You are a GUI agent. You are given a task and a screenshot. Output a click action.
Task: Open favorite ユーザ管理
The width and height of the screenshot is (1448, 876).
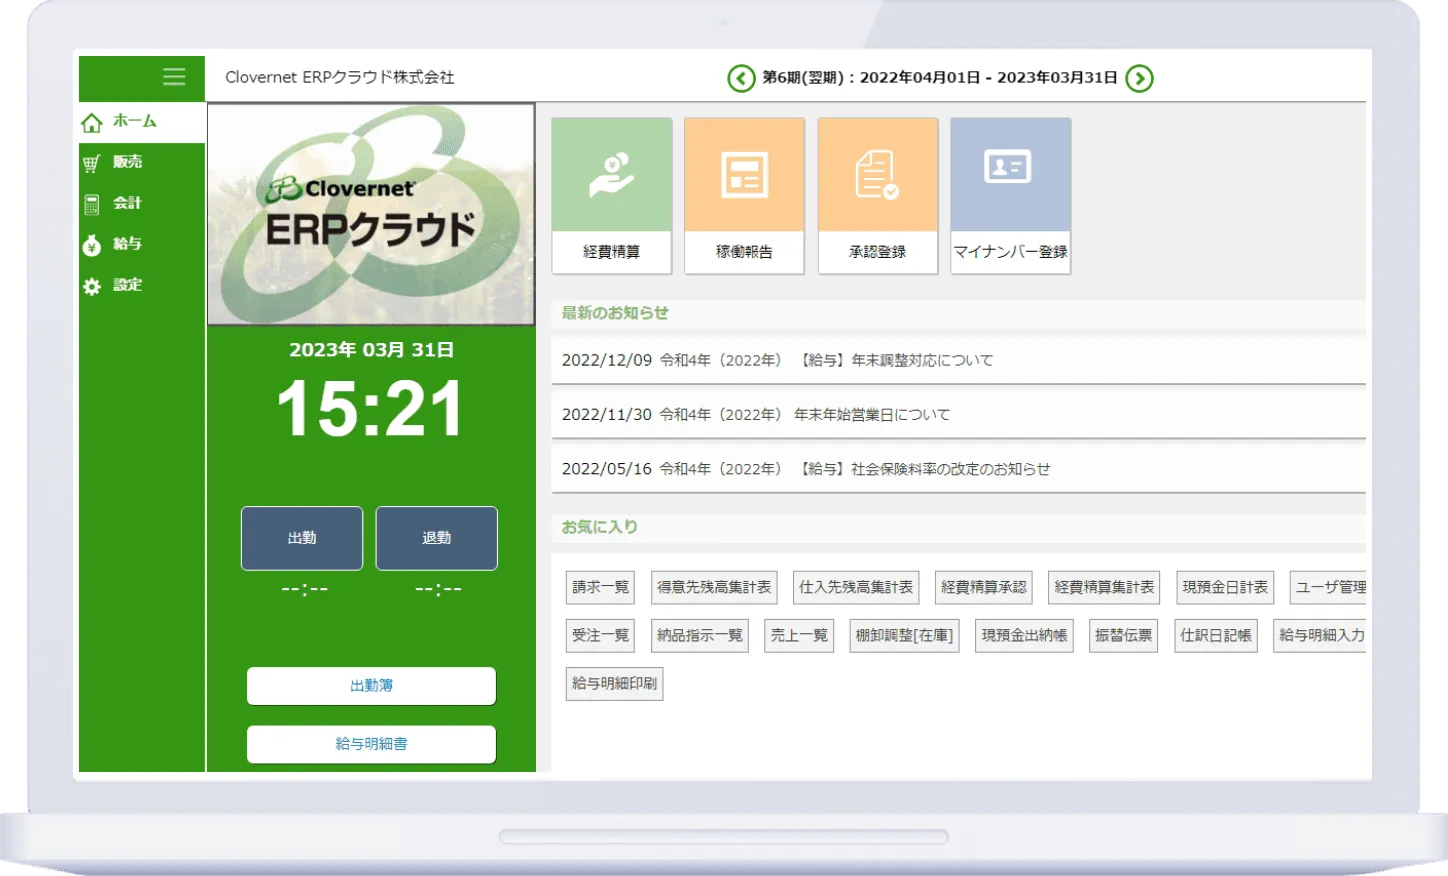[1329, 587]
